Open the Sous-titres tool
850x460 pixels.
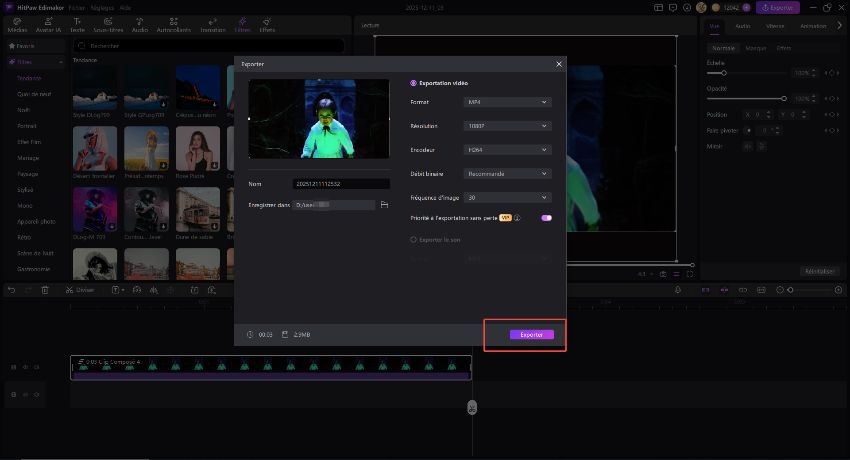tap(108, 25)
